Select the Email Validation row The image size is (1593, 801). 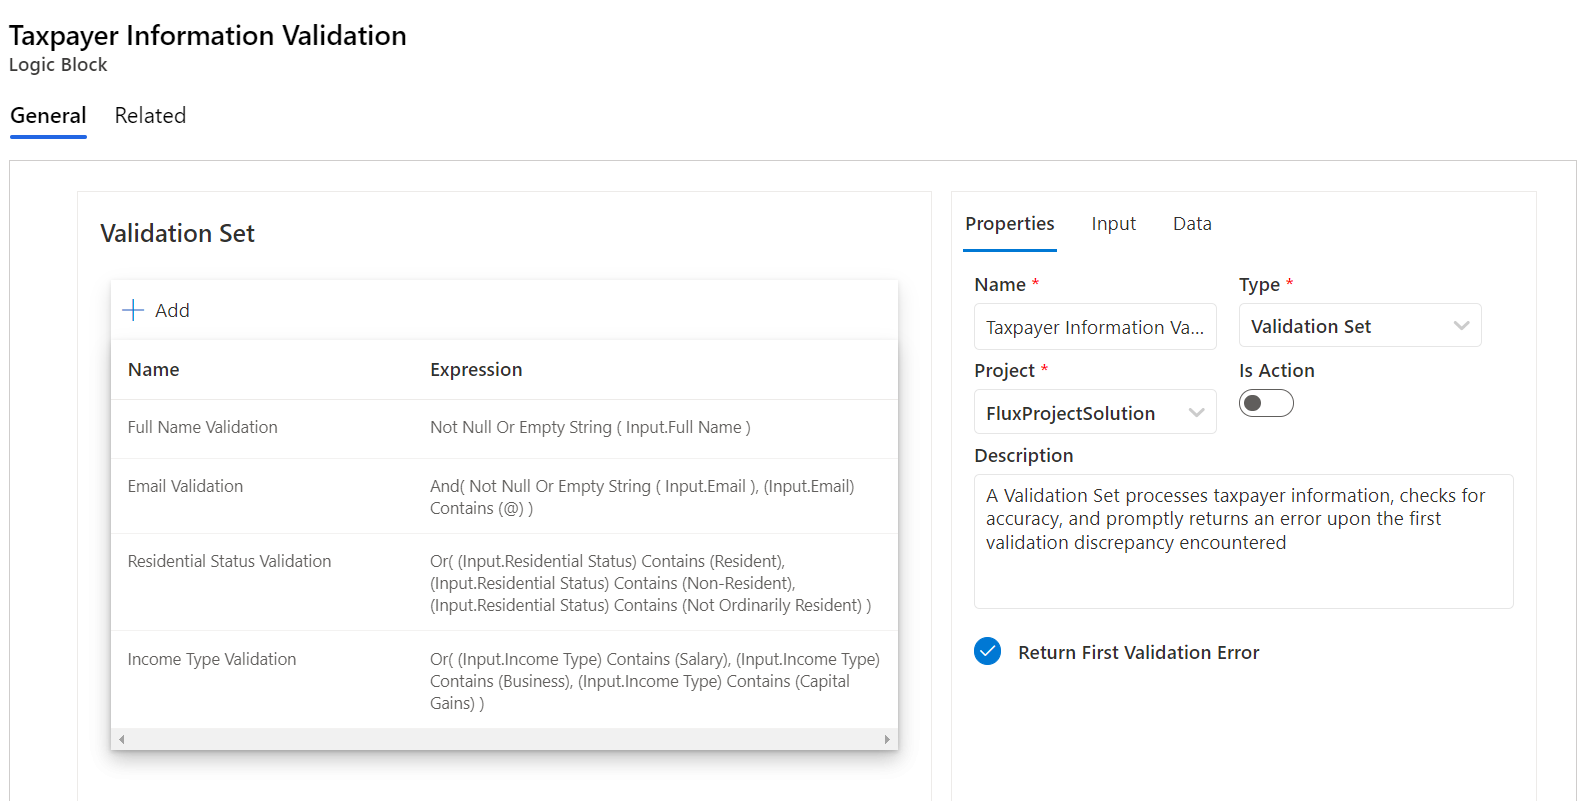(504, 496)
